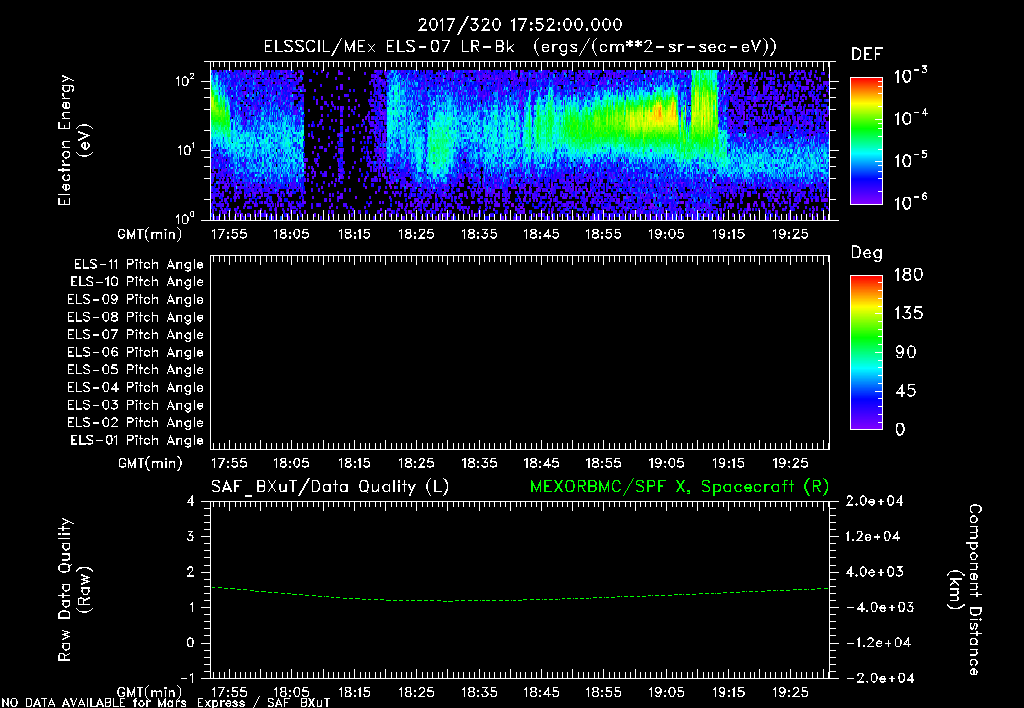This screenshot has width=1024, height=708.
Task: Click the spectrogram GMT(min) axis label
Action: pyautogui.click(x=150, y=234)
